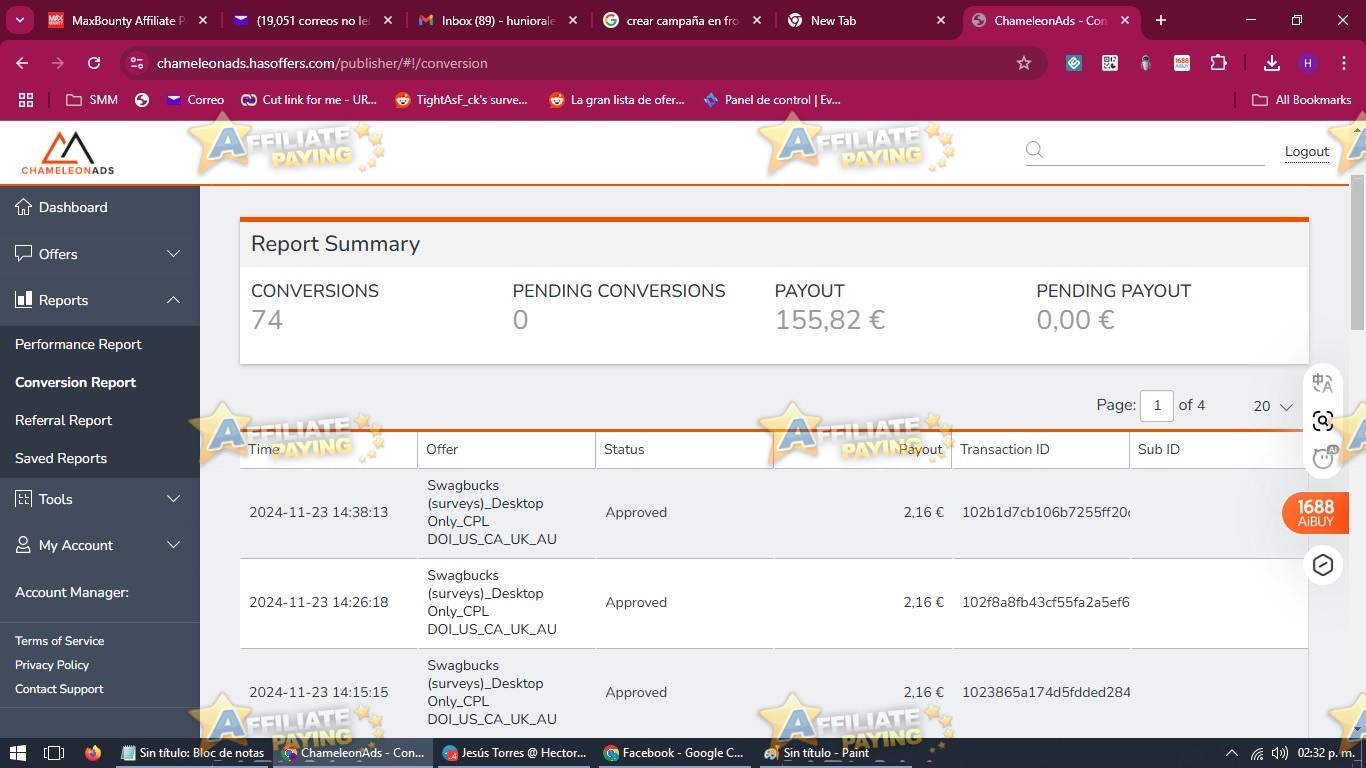Switch to the crear campaña Google tab

[x=682, y=20]
